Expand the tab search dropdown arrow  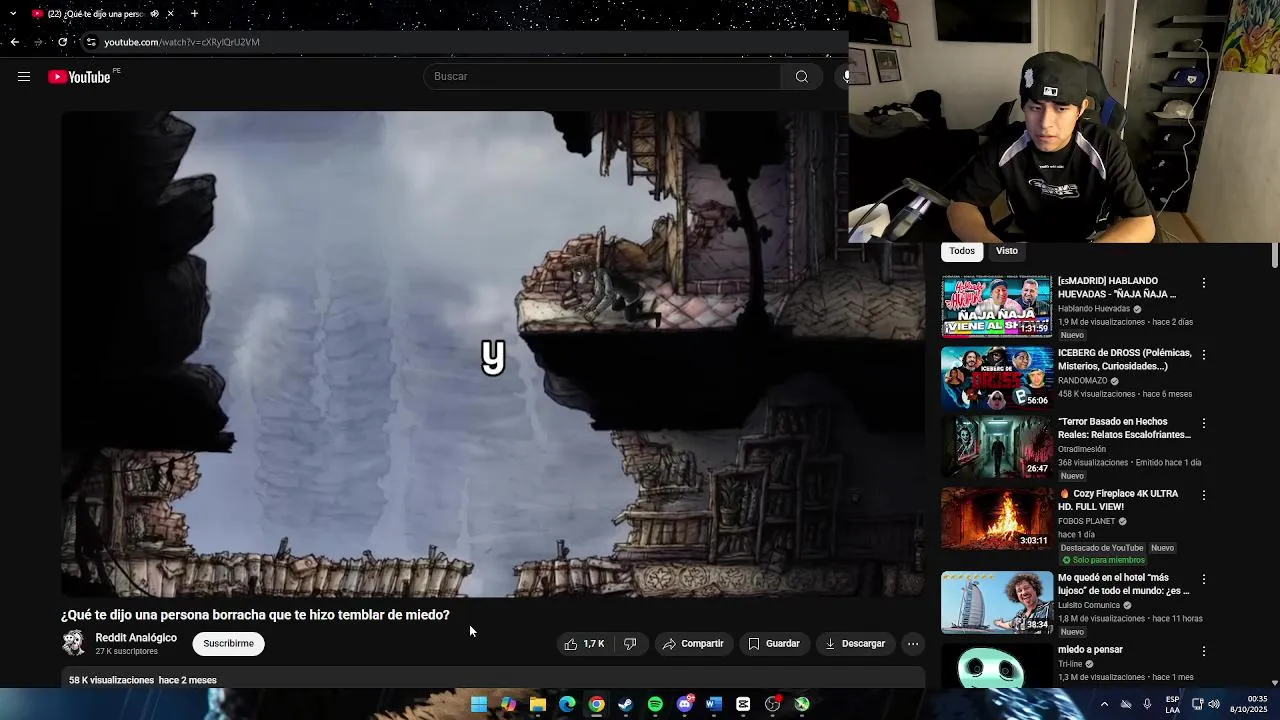12,14
